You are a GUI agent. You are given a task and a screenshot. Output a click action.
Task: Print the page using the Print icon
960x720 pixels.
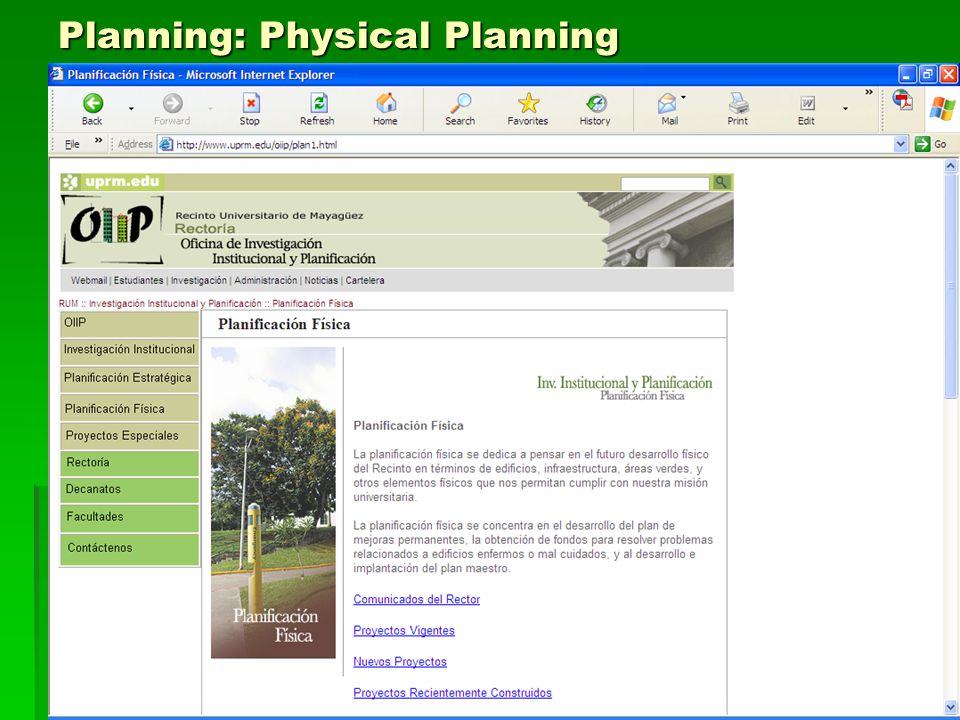[738, 103]
